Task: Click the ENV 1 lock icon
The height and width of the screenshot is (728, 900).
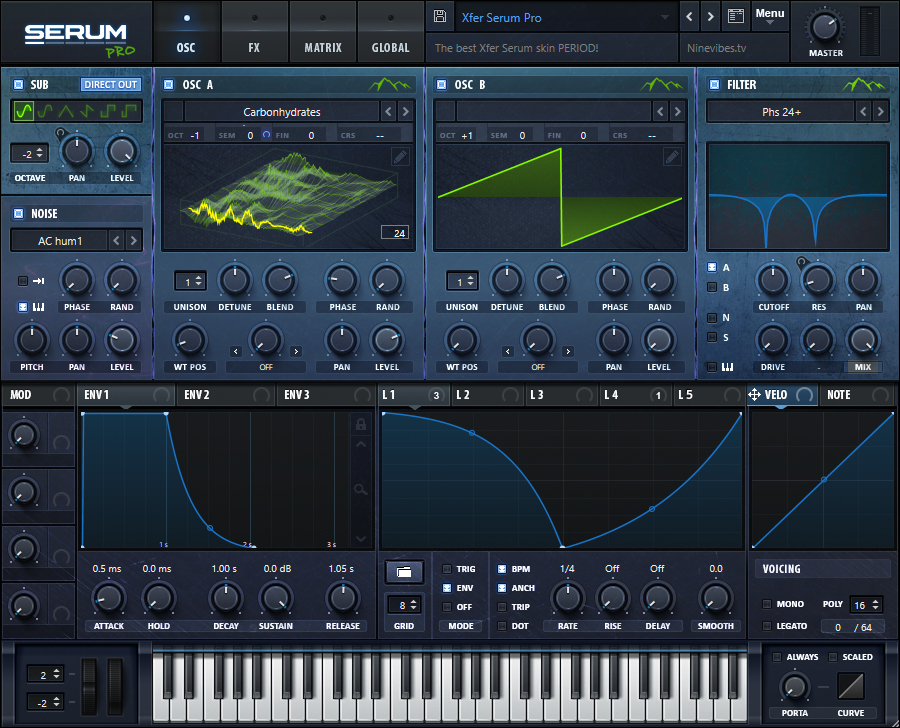Action: pyautogui.click(x=361, y=424)
